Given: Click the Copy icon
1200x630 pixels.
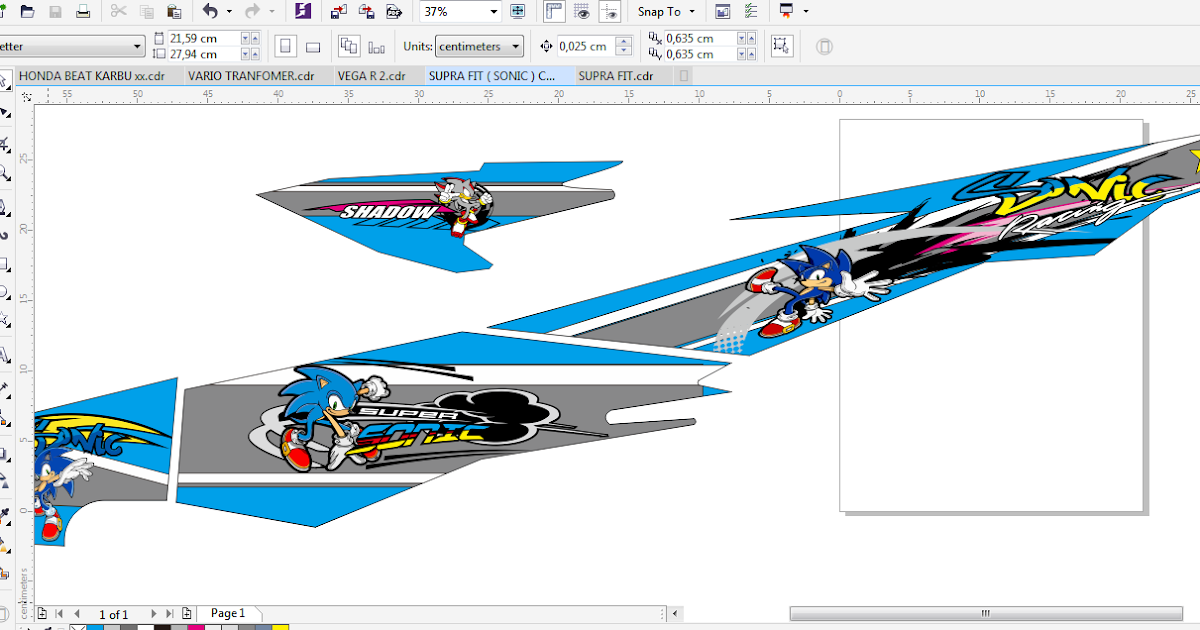Looking at the screenshot, I should tap(147, 12).
